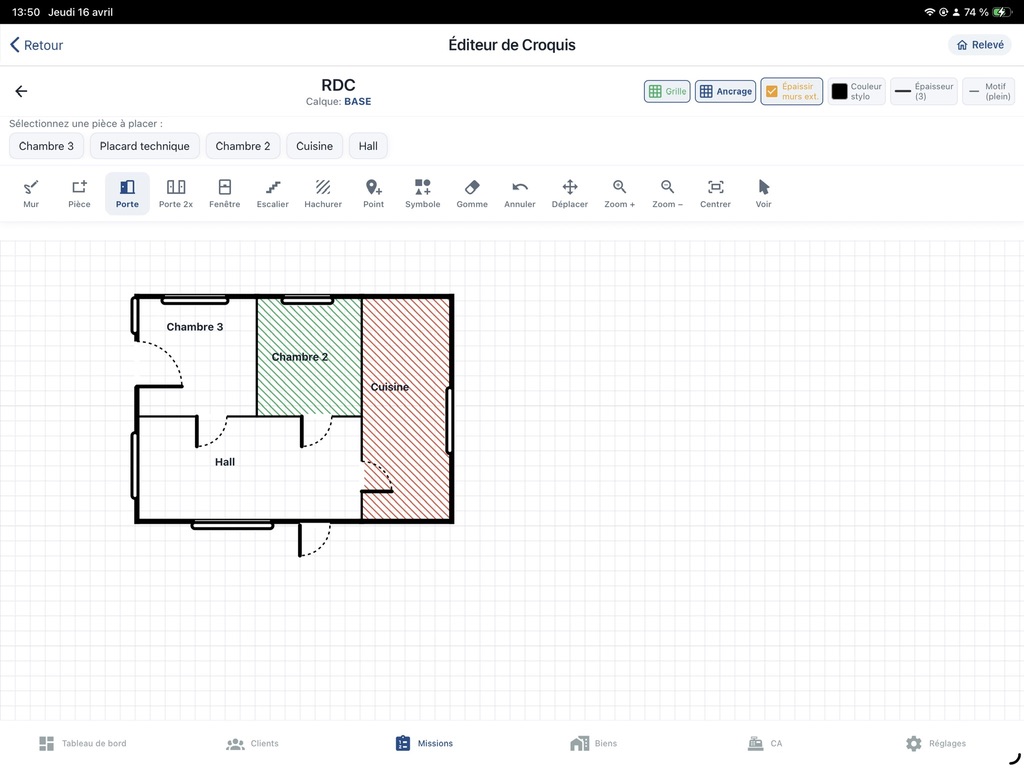
Task: Toggle Ancrage snapping option
Action: (x=725, y=92)
